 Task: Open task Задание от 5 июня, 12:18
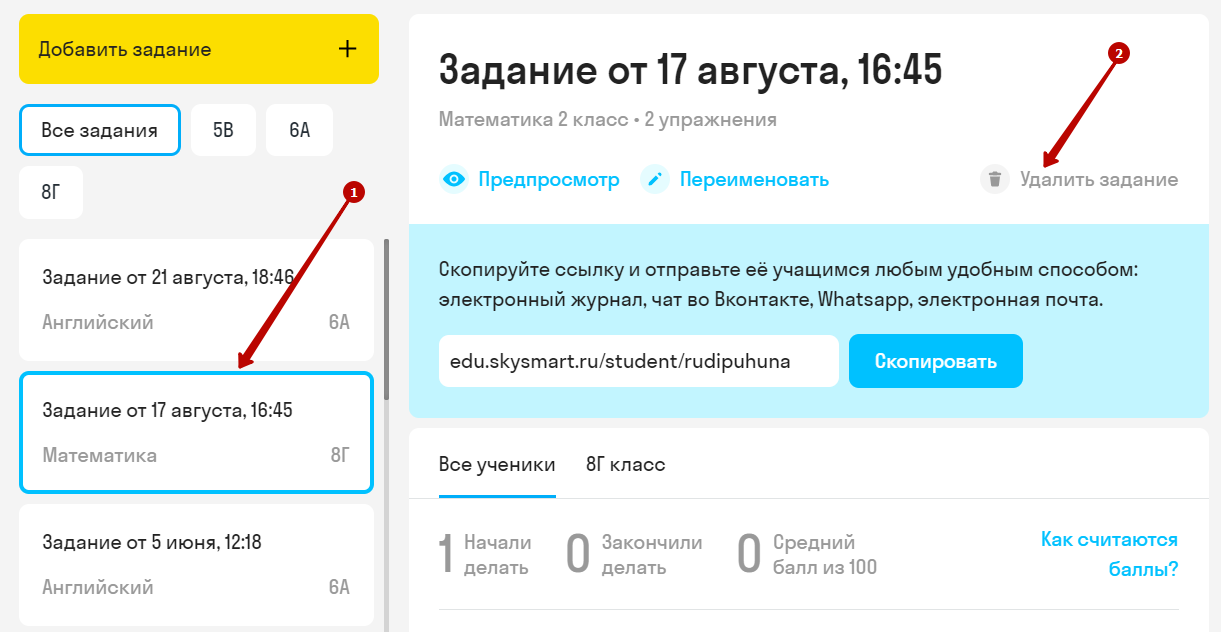(196, 565)
